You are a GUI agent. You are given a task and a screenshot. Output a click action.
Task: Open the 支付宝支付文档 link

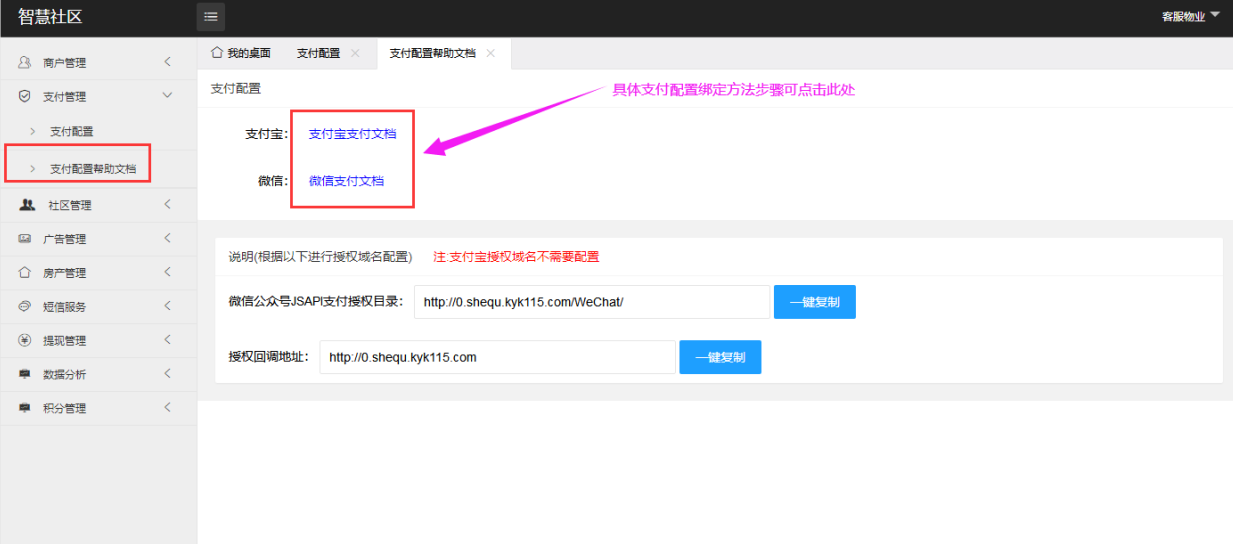352,134
